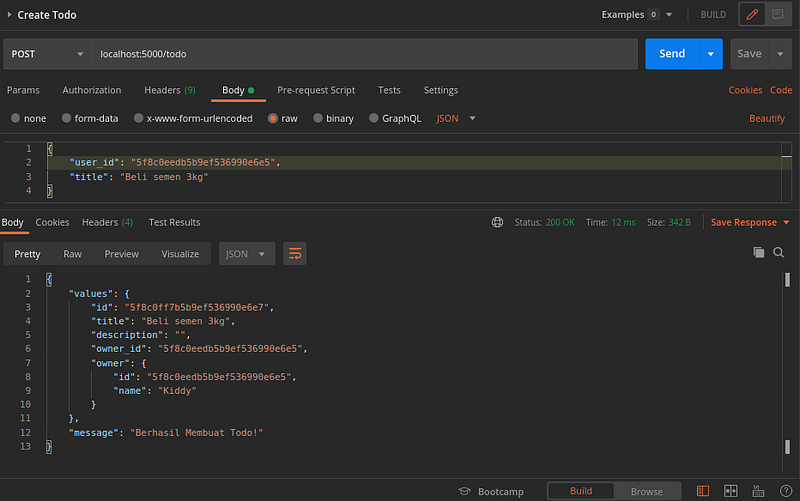Select the Pretty response view
Screen dimensions: 800x501
[28, 254]
